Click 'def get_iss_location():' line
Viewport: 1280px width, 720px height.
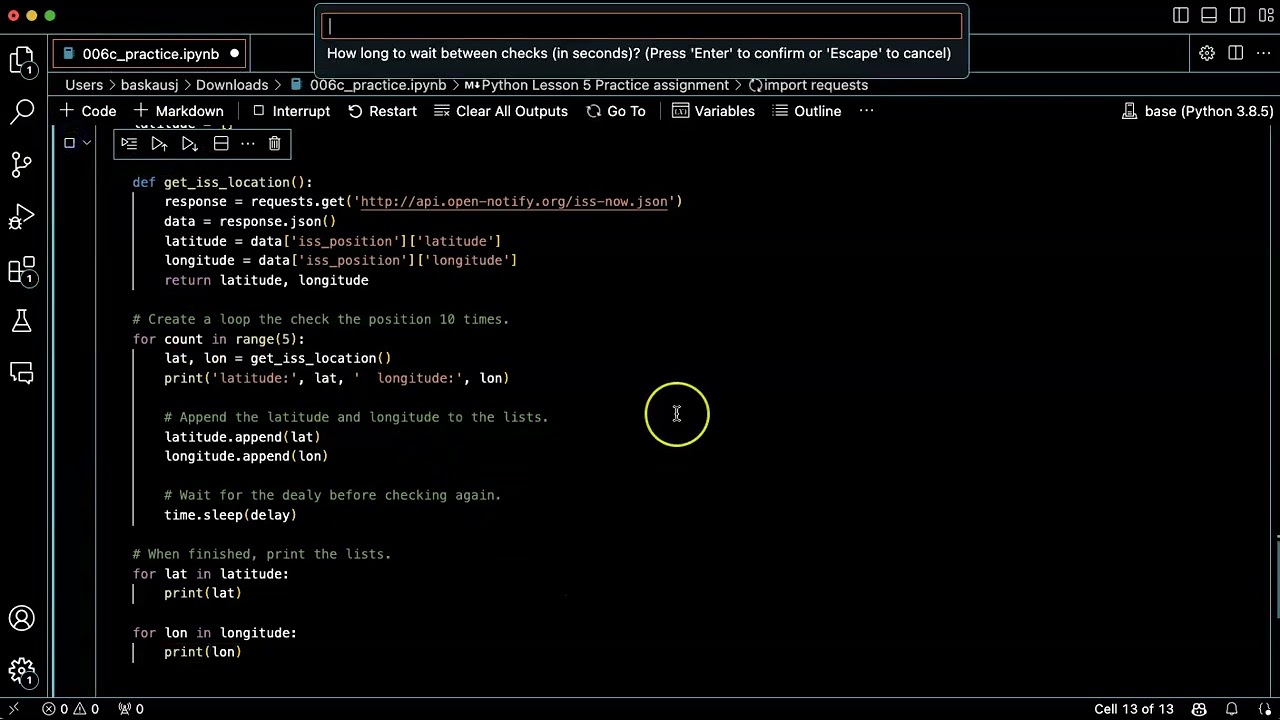(x=223, y=182)
